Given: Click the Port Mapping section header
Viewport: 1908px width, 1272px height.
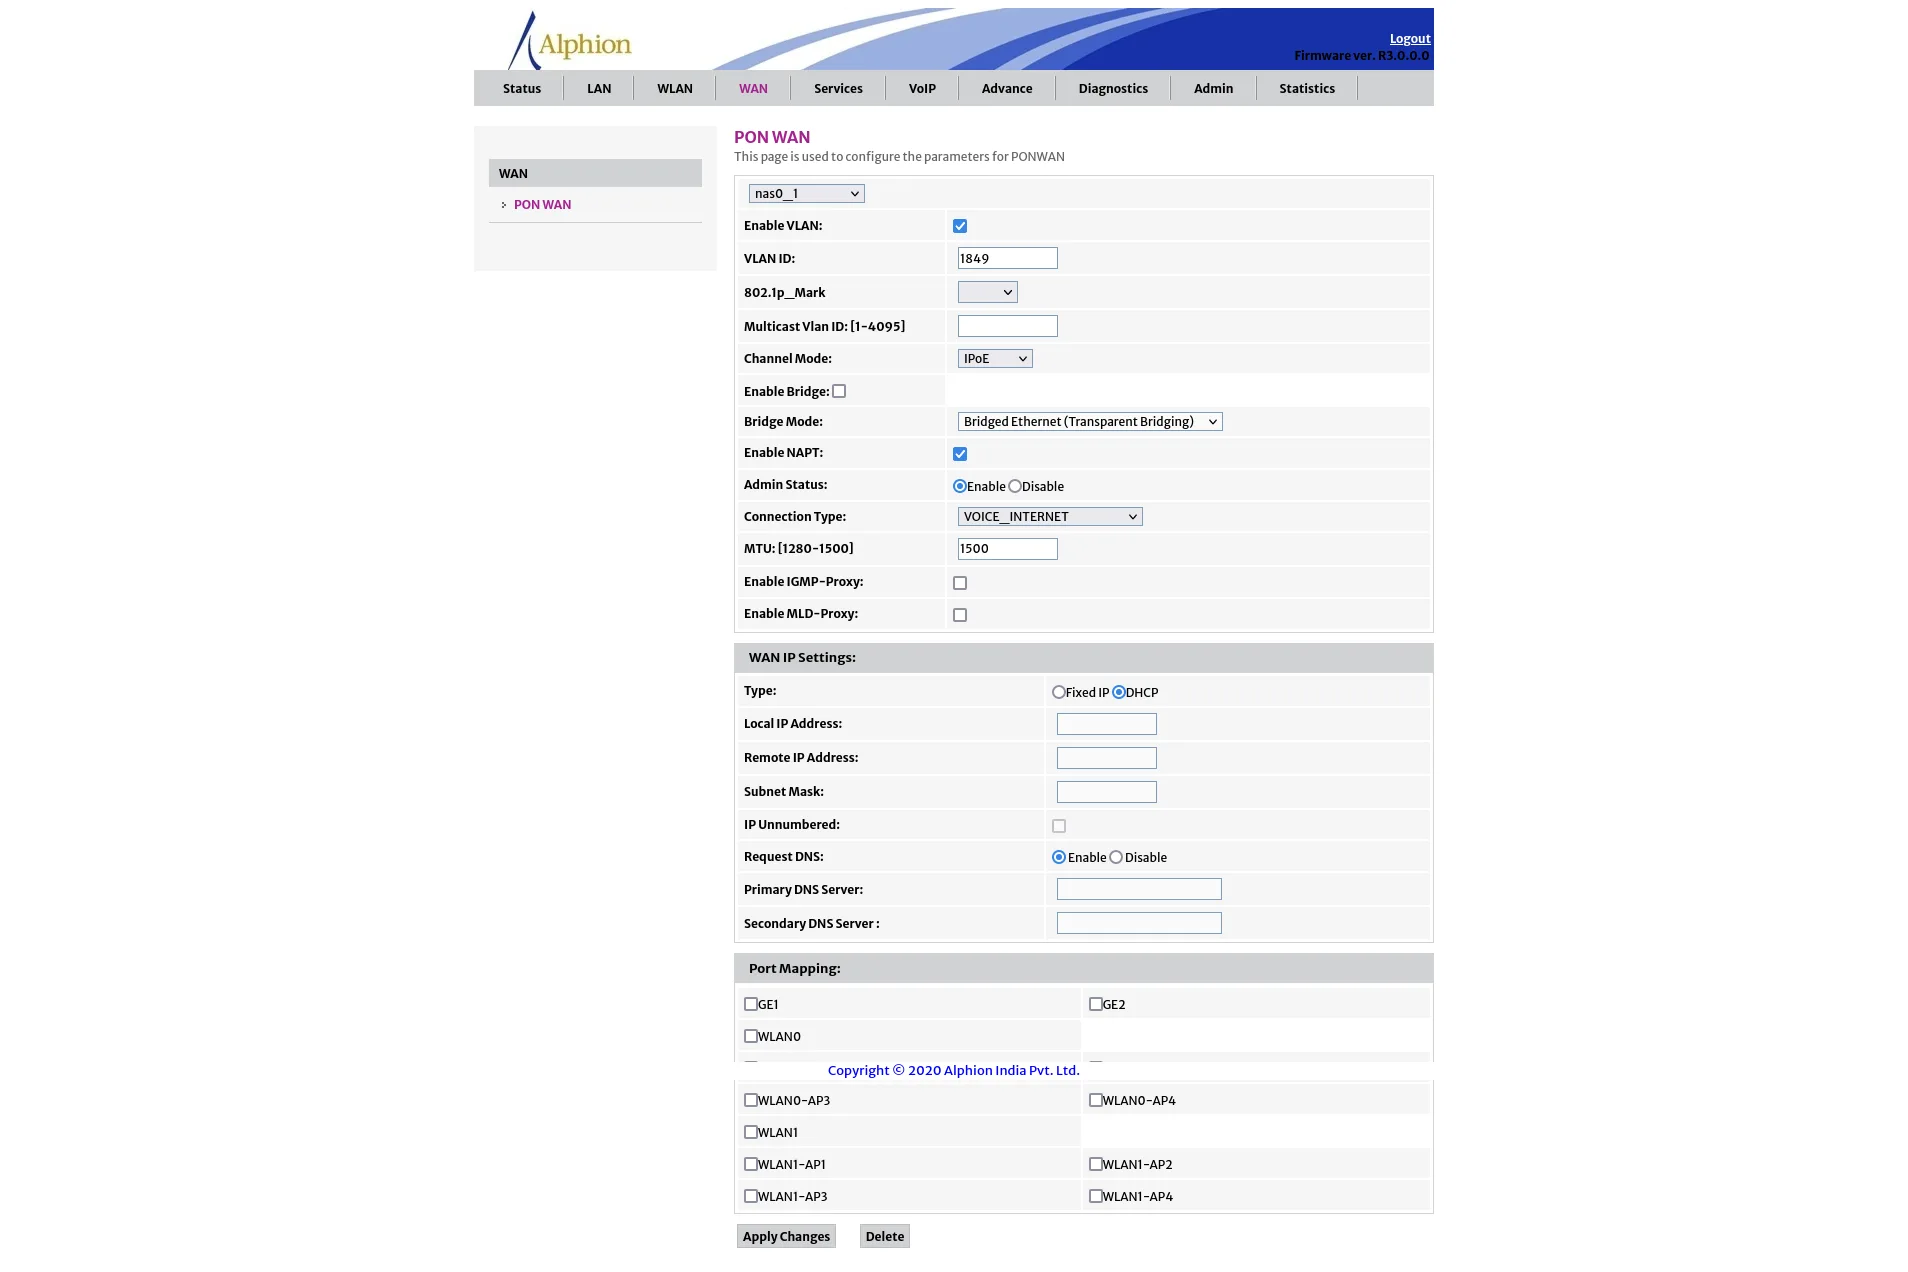Looking at the screenshot, I should tap(1084, 969).
